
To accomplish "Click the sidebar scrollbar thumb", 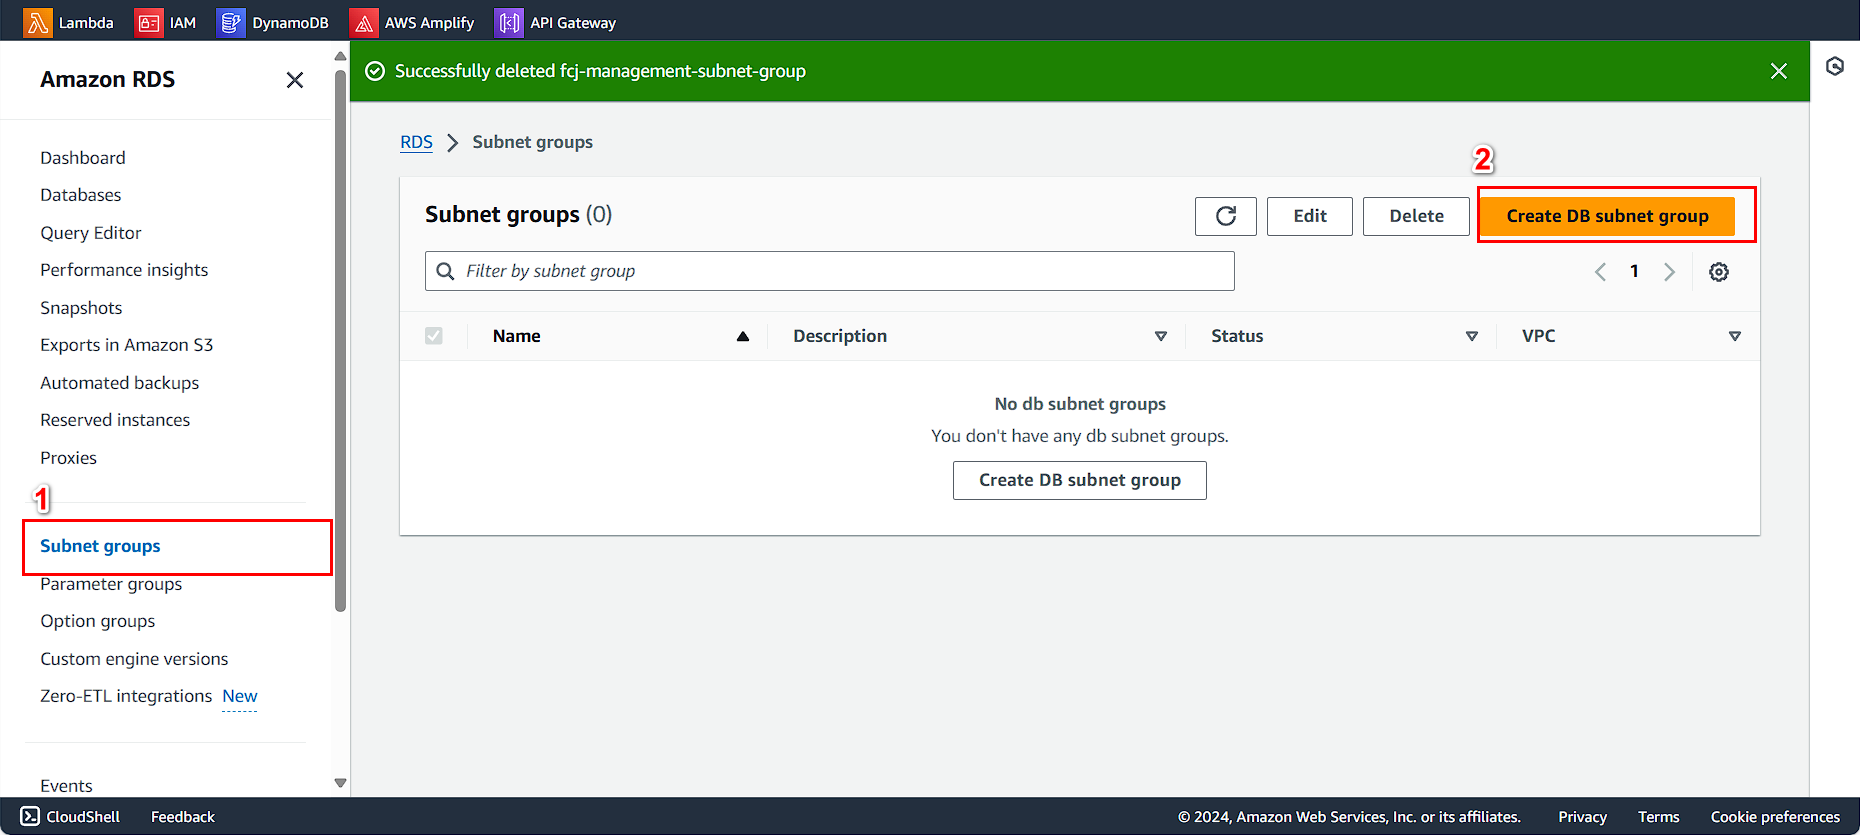I will [340, 340].
